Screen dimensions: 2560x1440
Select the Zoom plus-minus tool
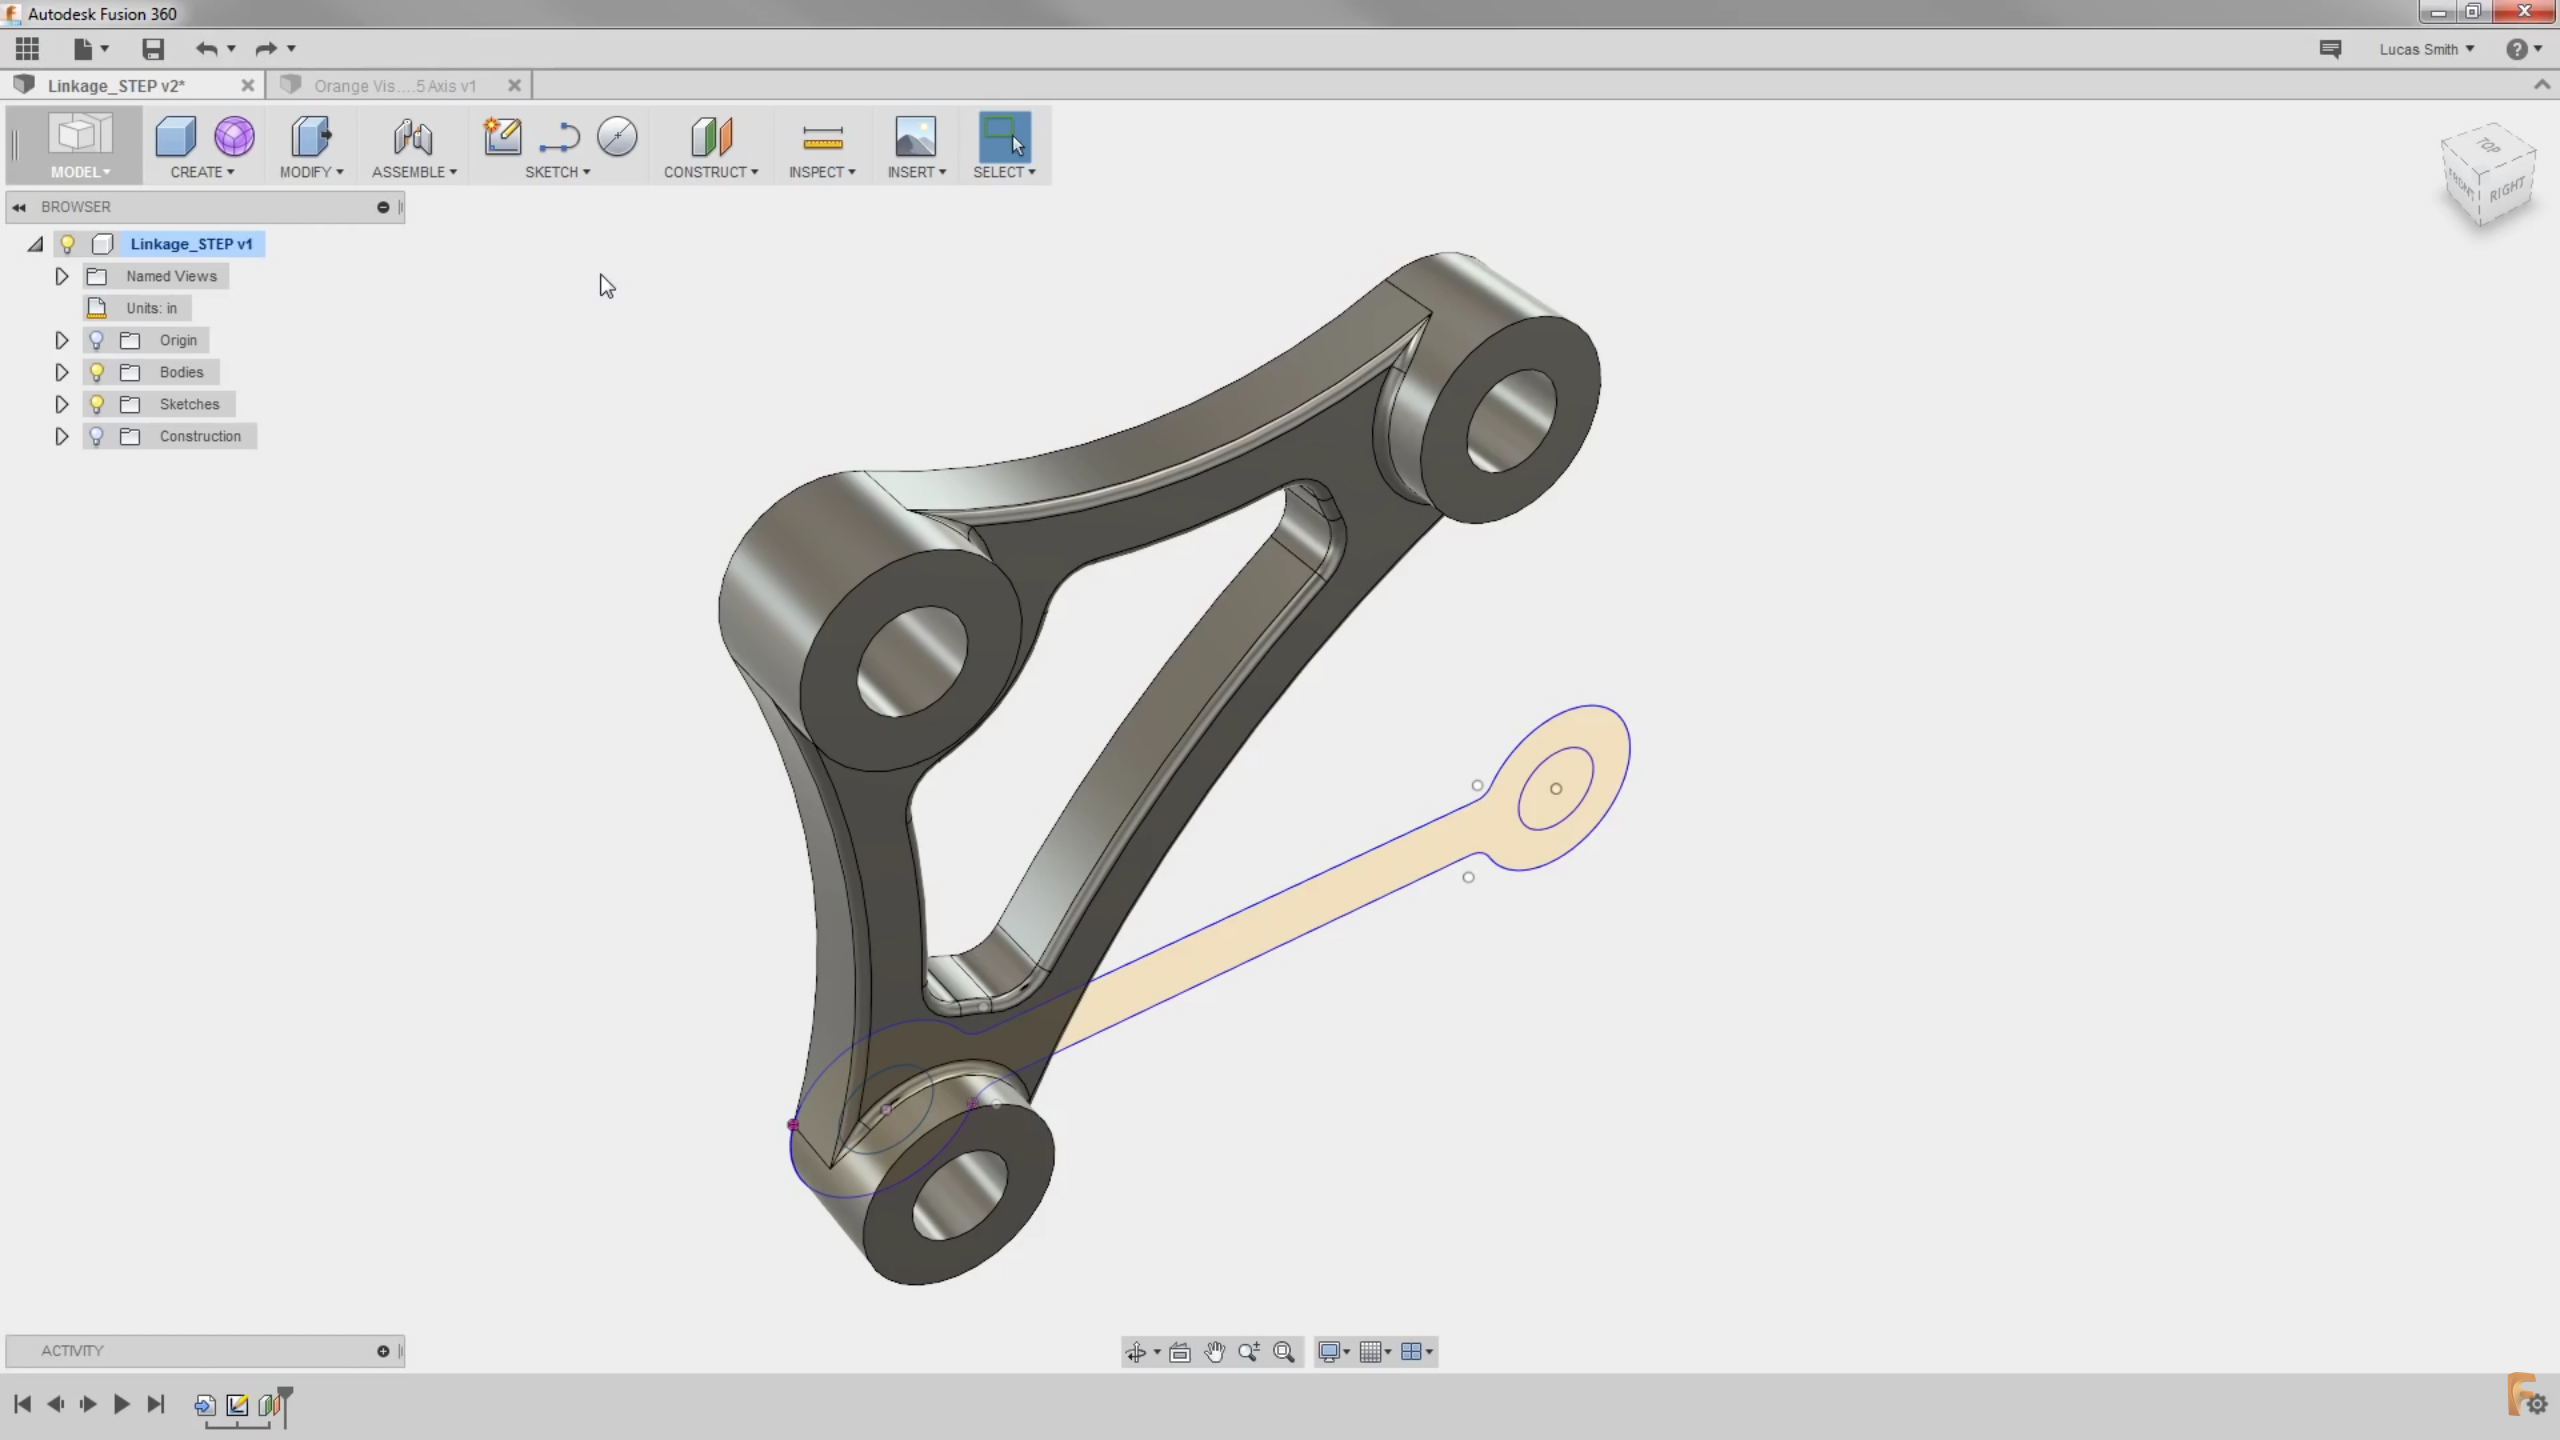(x=1249, y=1352)
